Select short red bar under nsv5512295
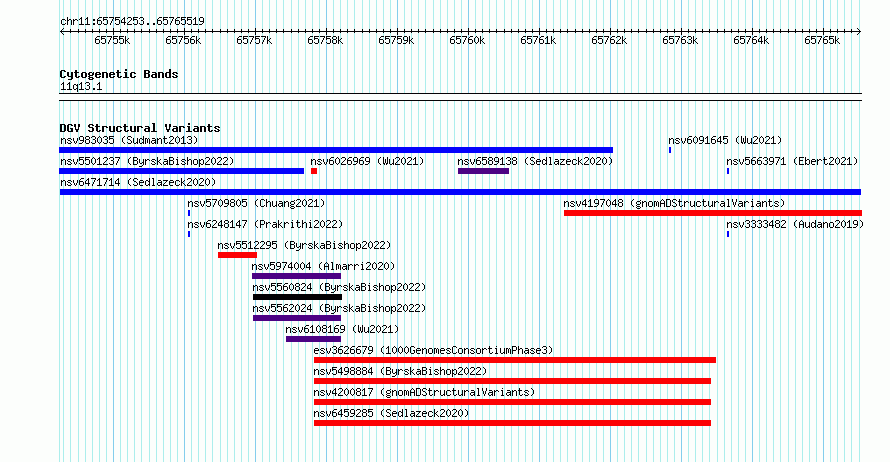The width and height of the screenshot is (890, 462). (x=237, y=255)
